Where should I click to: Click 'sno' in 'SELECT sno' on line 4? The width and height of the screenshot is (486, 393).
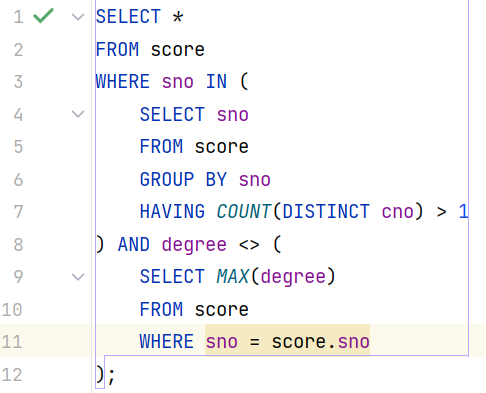click(233, 115)
